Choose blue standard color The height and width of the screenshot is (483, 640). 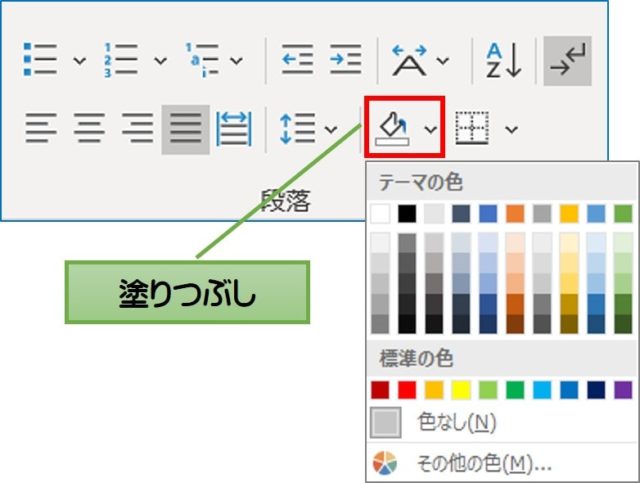569,390
